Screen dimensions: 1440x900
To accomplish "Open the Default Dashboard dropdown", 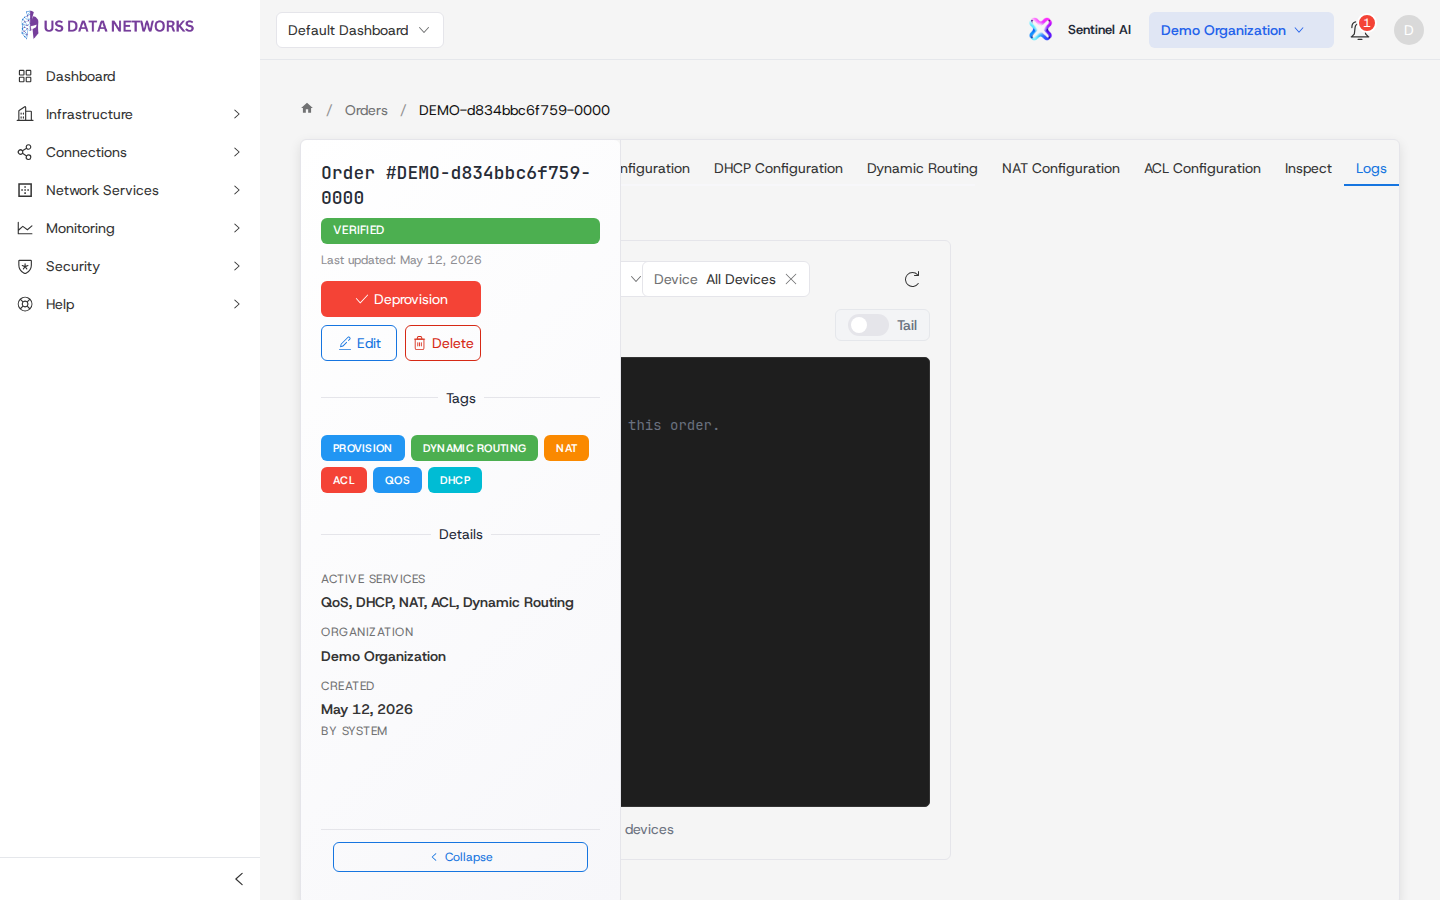I will [x=359, y=30].
